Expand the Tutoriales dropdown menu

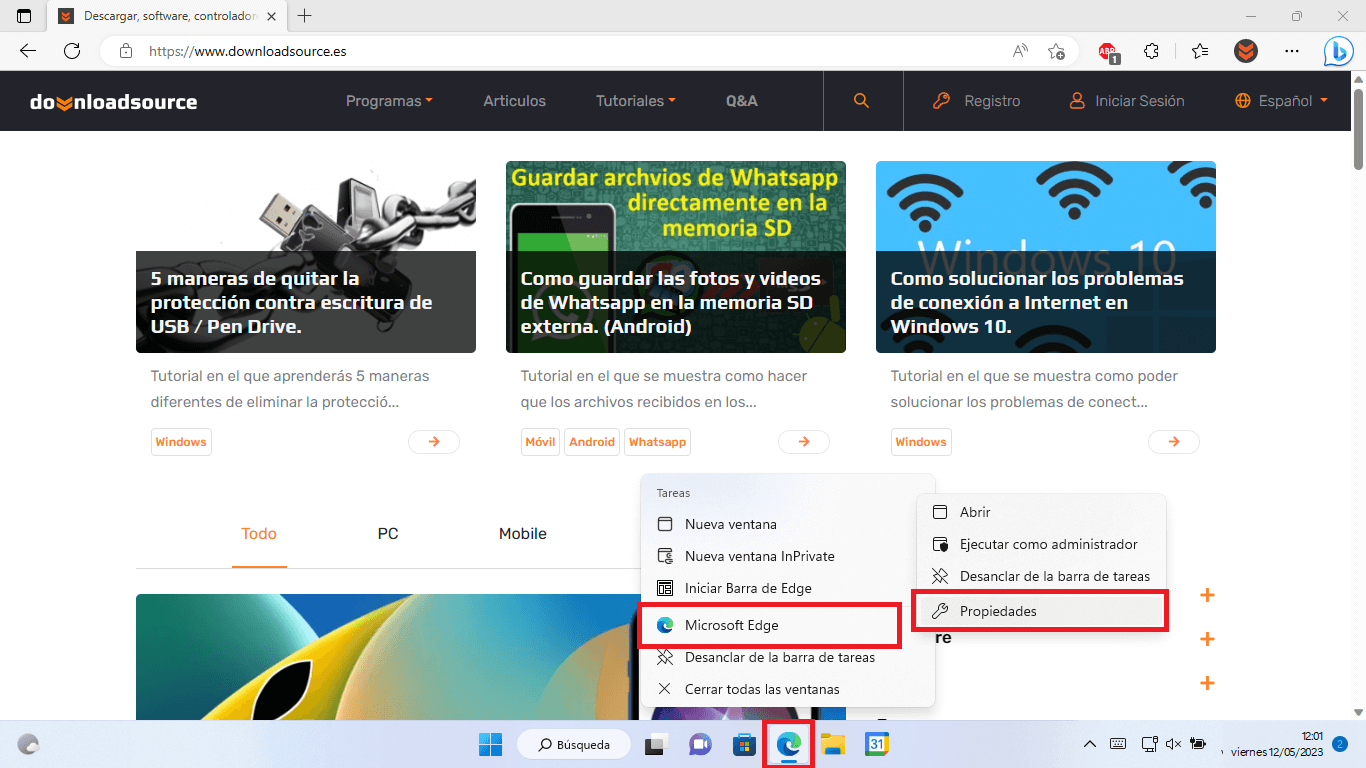point(636,101)
